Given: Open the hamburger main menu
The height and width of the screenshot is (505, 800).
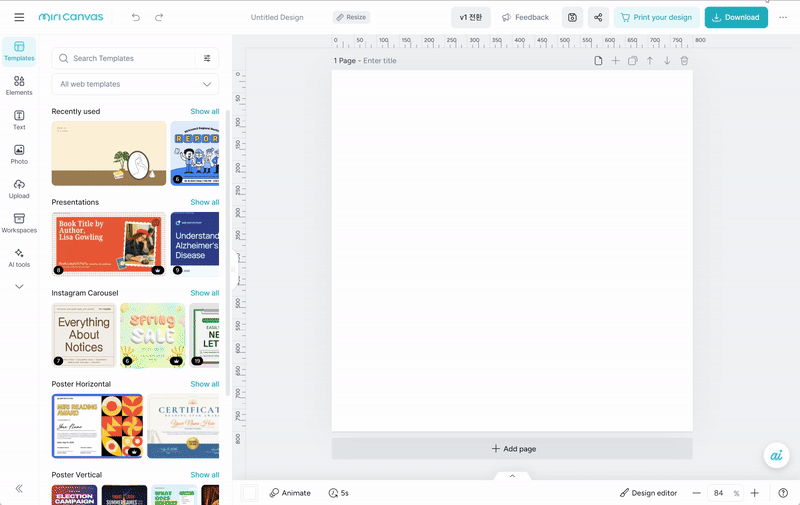Looking at the screenshot, I should point(19,17).
